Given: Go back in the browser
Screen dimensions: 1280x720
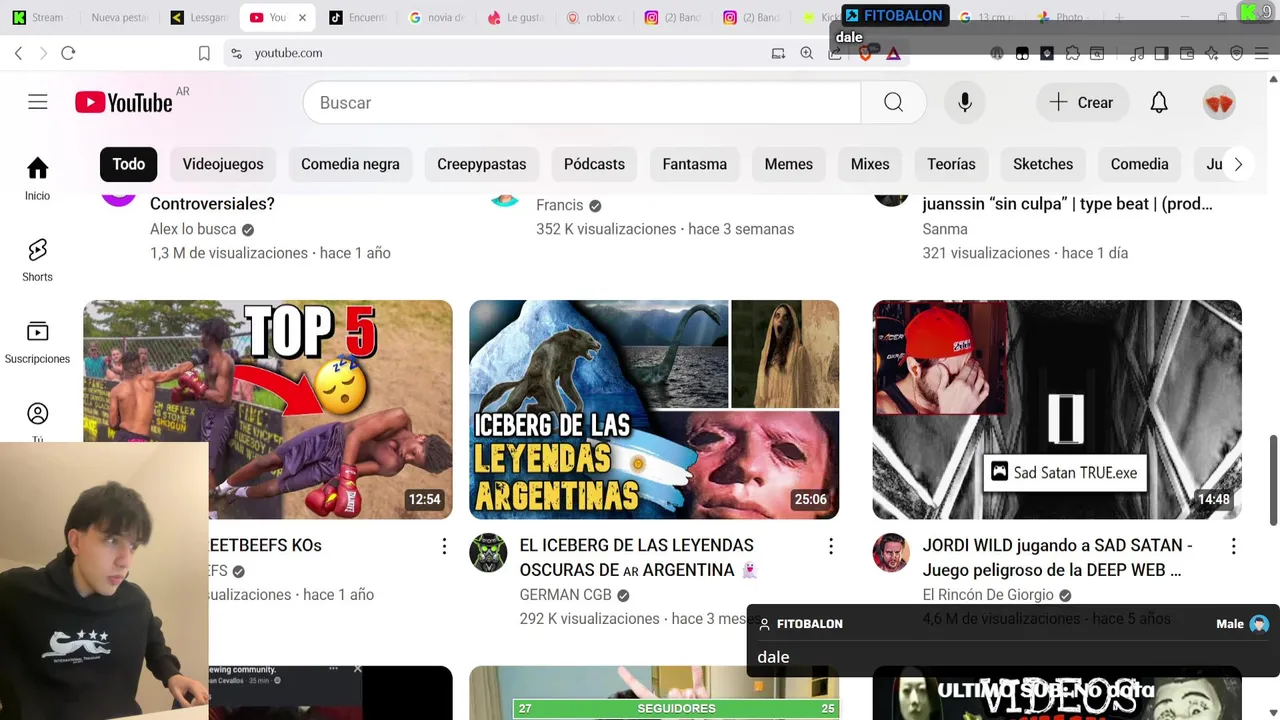Looking at the screenshot, I should tap(18, 53).
